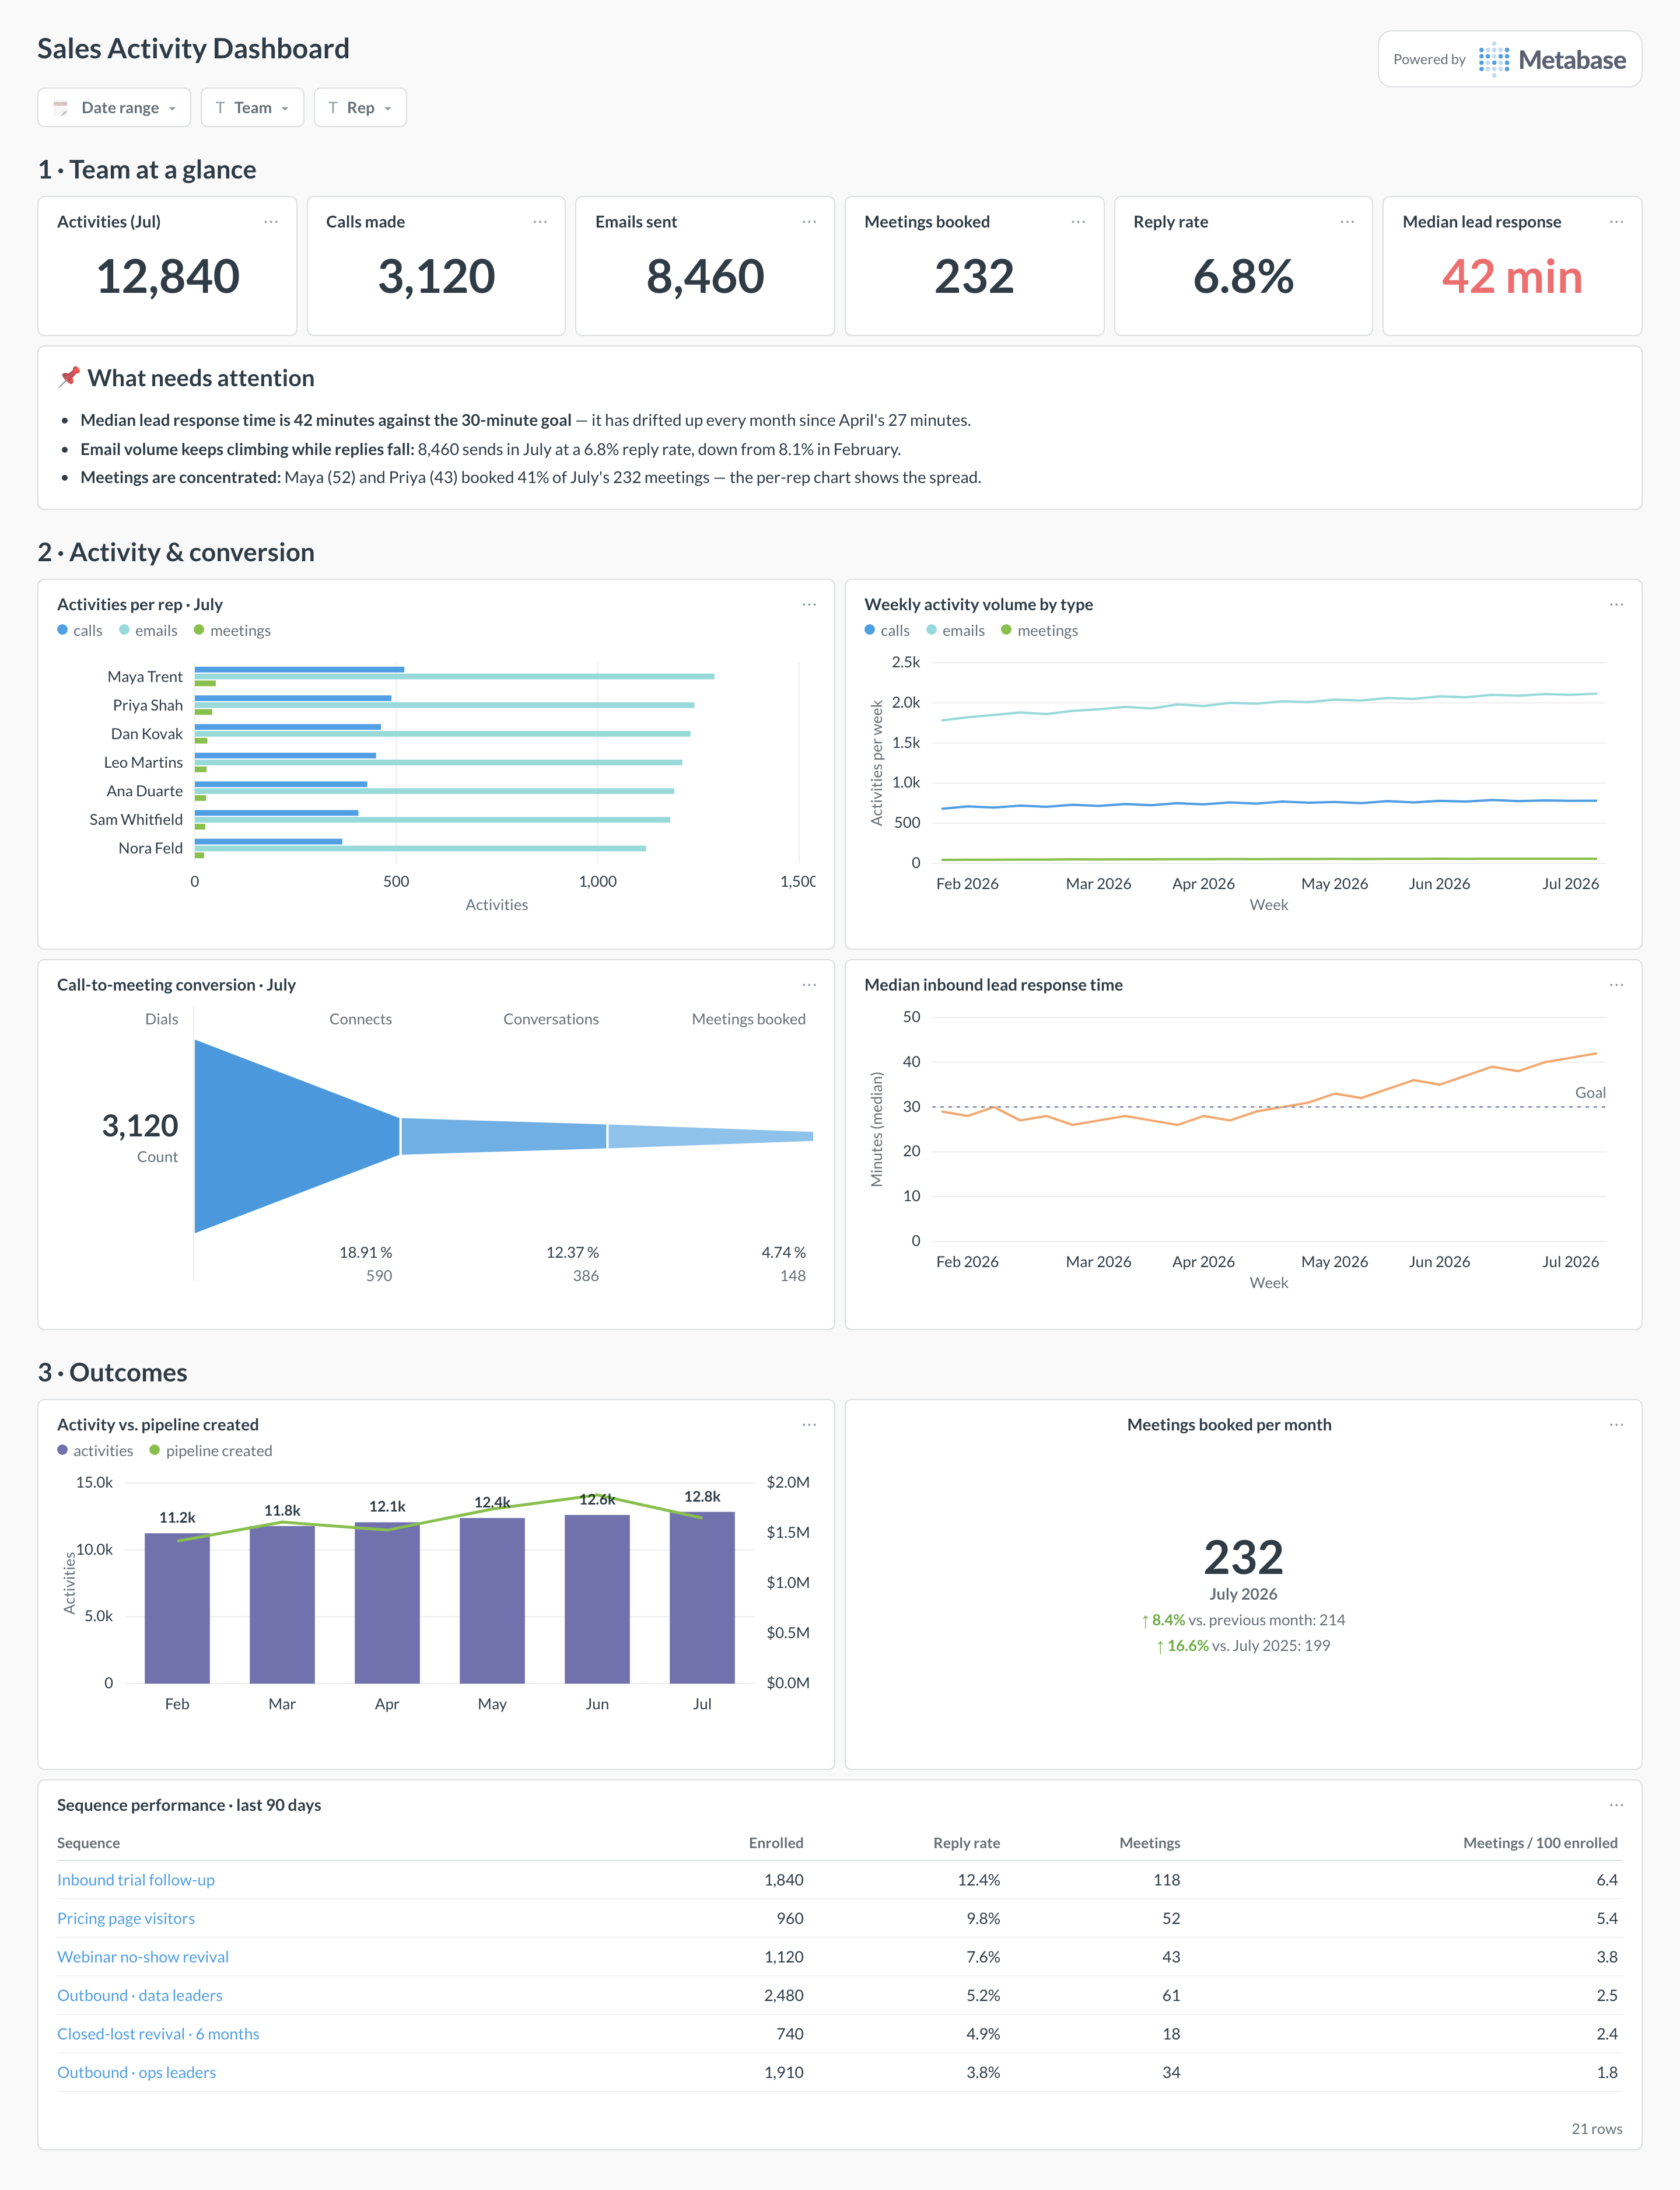1680x2190 pixels.
Task: Open the Closed-lost revival · 6 months sequence
Action: pyautogui.click(x=158, y=2034)
